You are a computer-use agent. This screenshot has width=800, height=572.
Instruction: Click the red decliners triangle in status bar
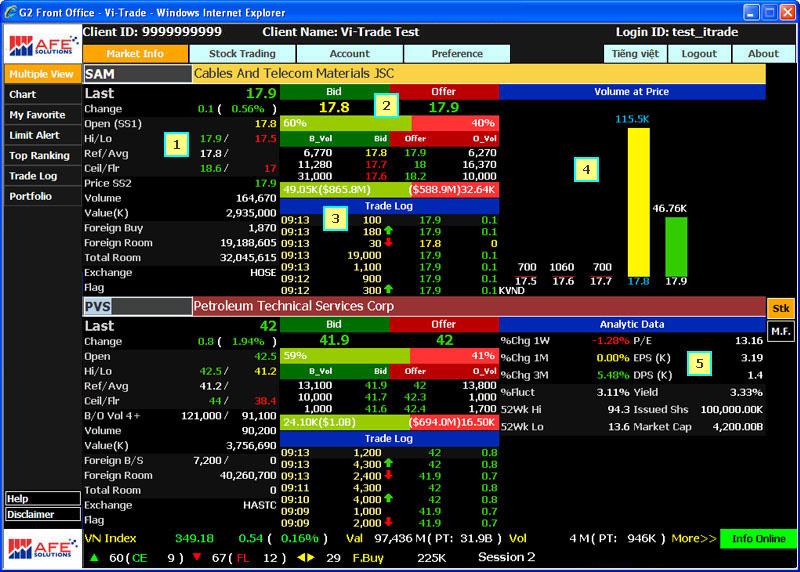click(197, 557)
